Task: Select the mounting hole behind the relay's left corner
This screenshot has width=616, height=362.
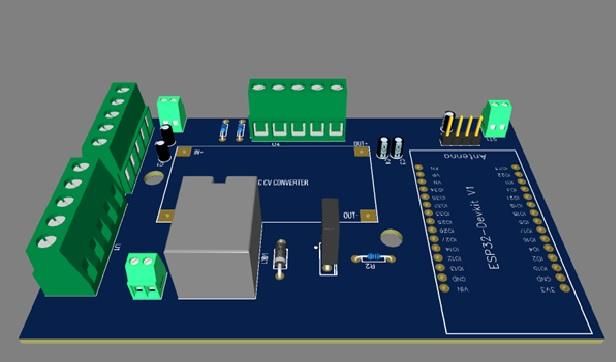Action: tap(154, 178)
